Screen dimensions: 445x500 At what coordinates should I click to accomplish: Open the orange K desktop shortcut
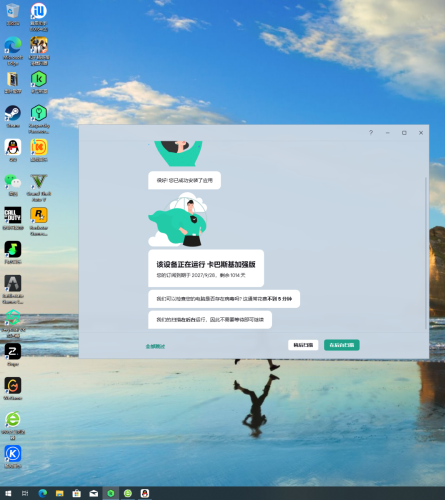click(x=39, y=151)
